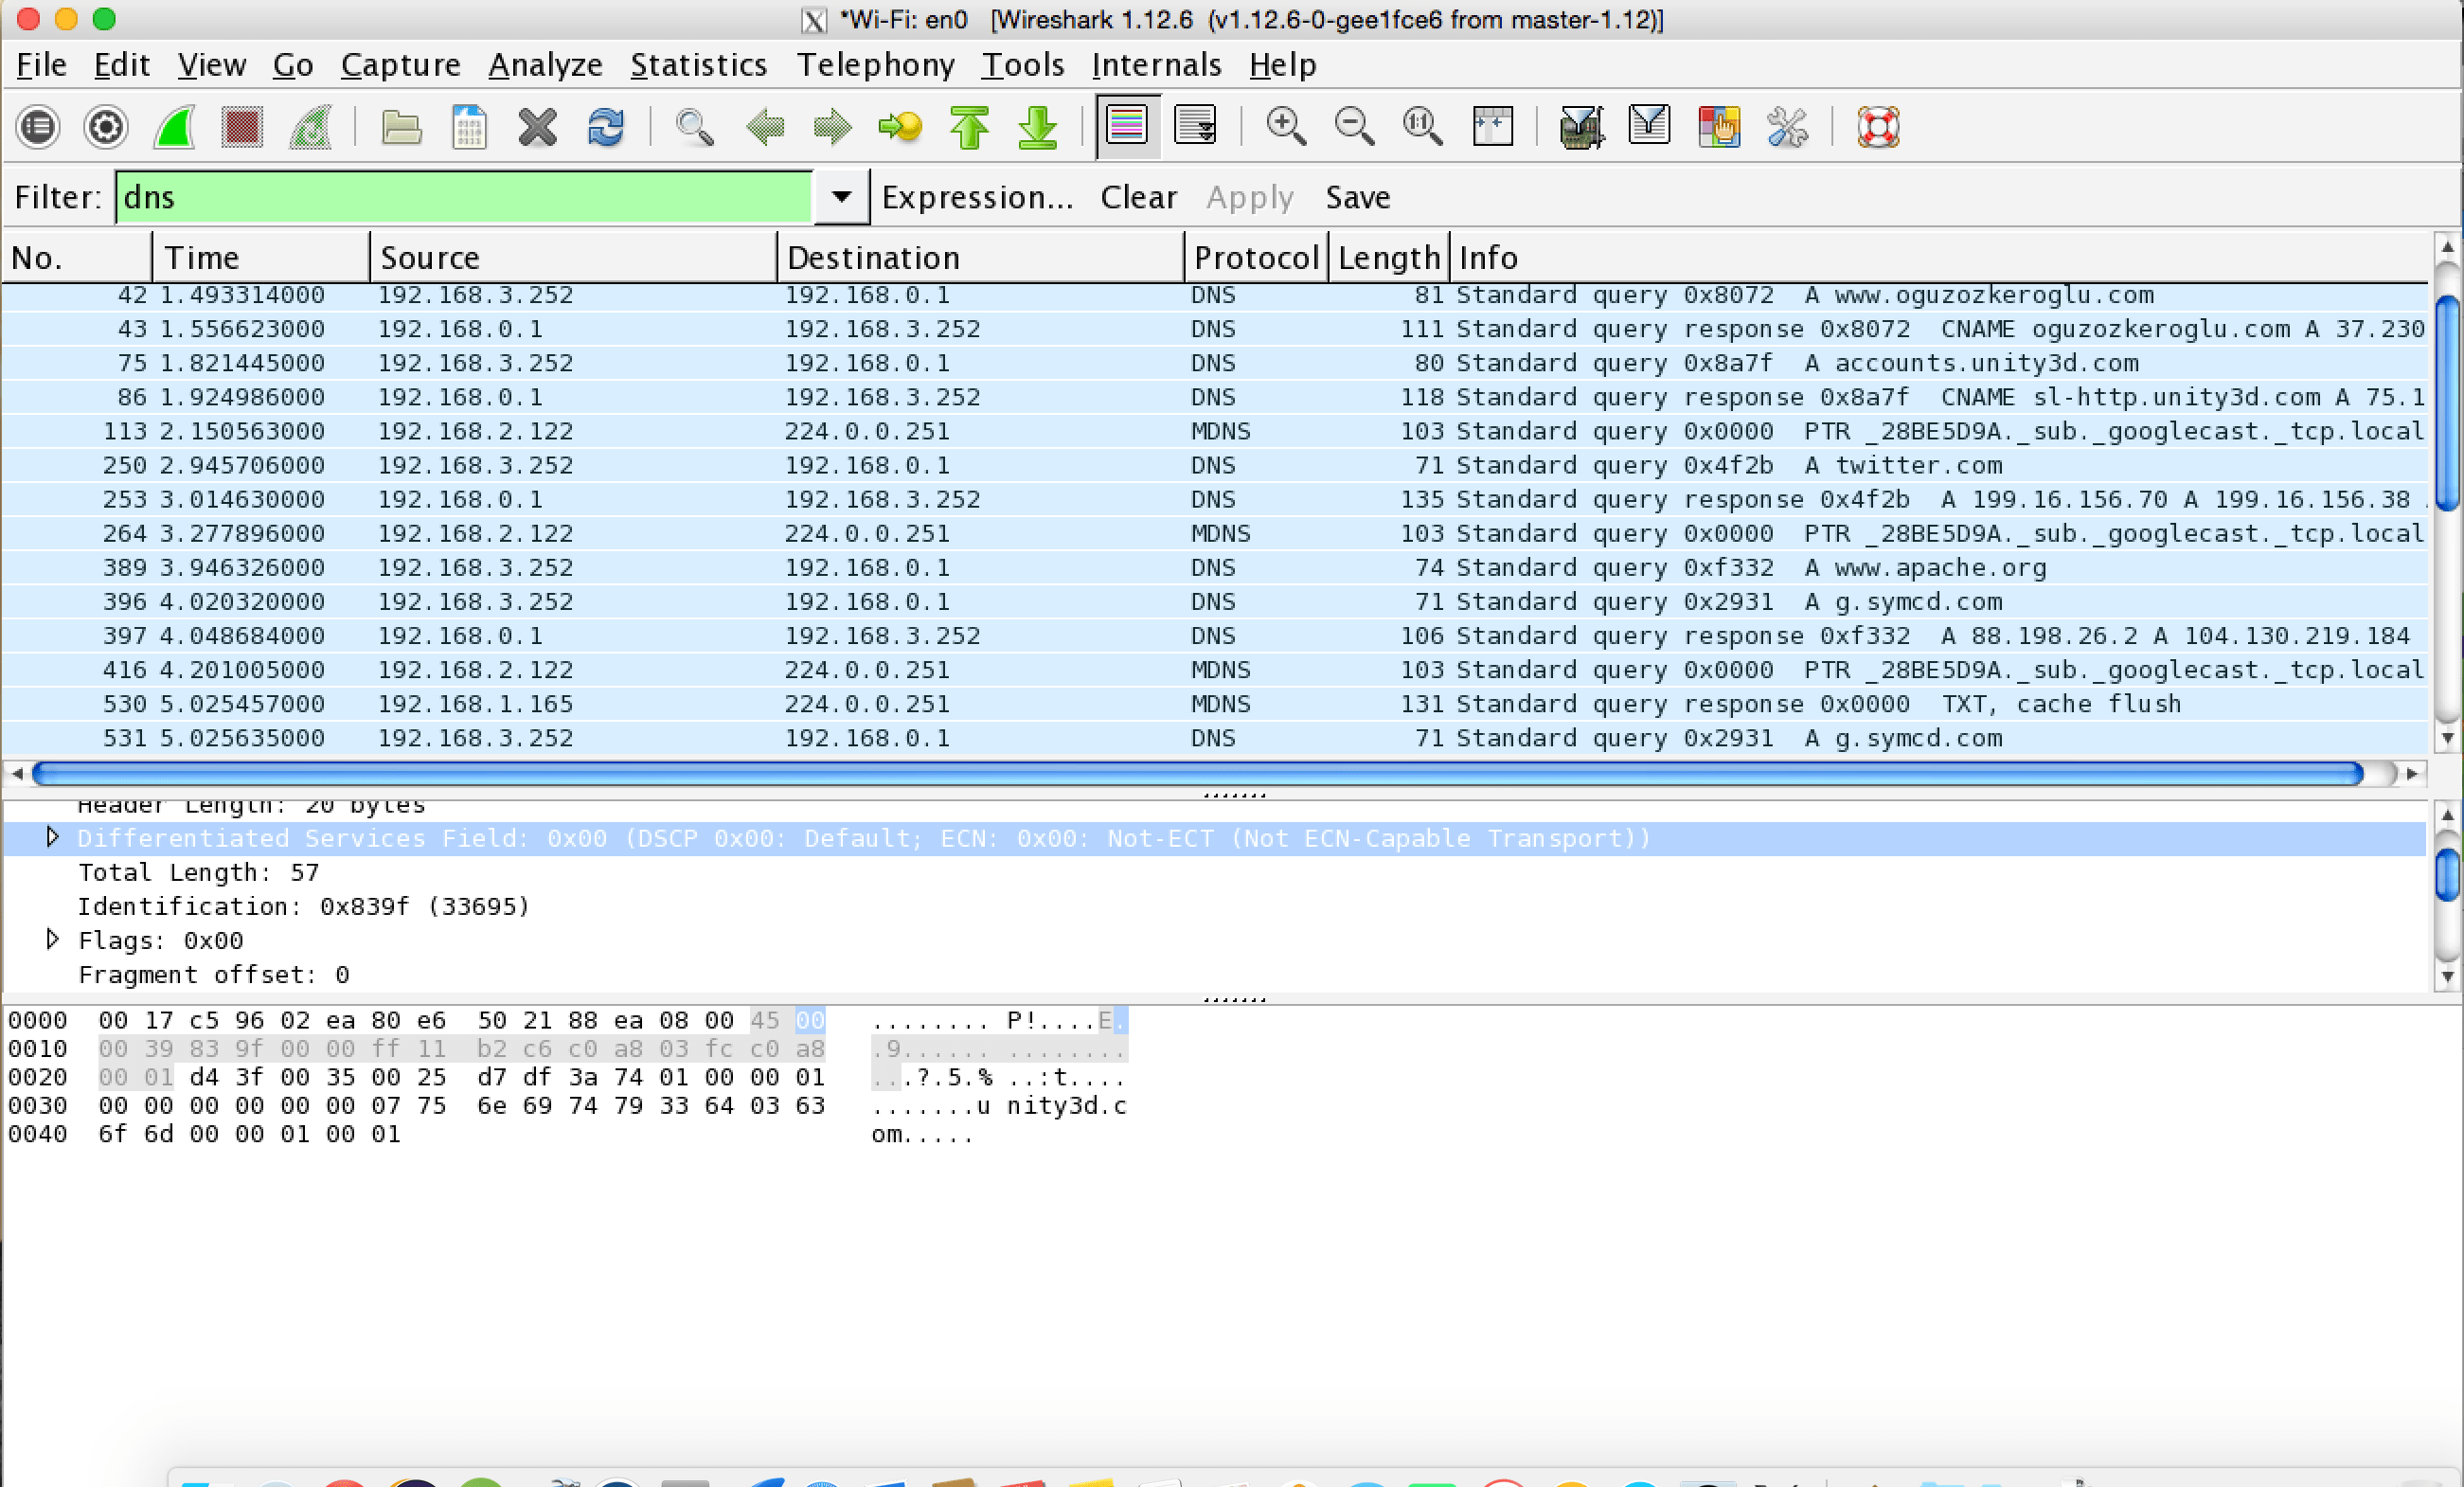Image resolution: width=2464 pixels, height=1487 pixels.
Task: Open the Analyze menu
Action: point(545,65)
